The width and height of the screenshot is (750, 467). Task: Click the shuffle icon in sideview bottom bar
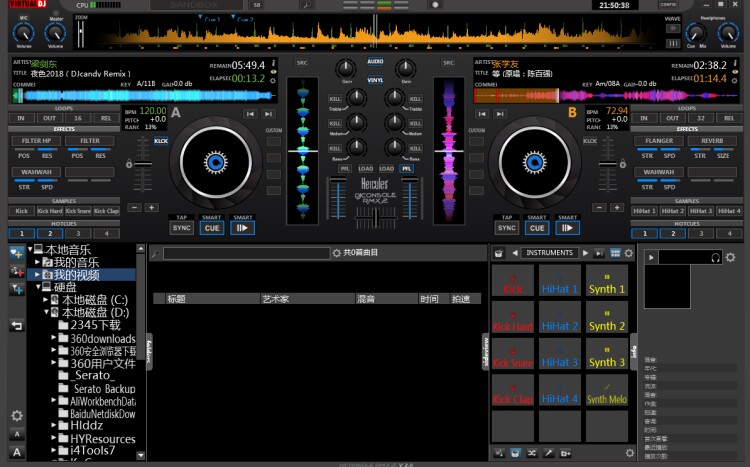pyautogui.click(x=531, y=453)
